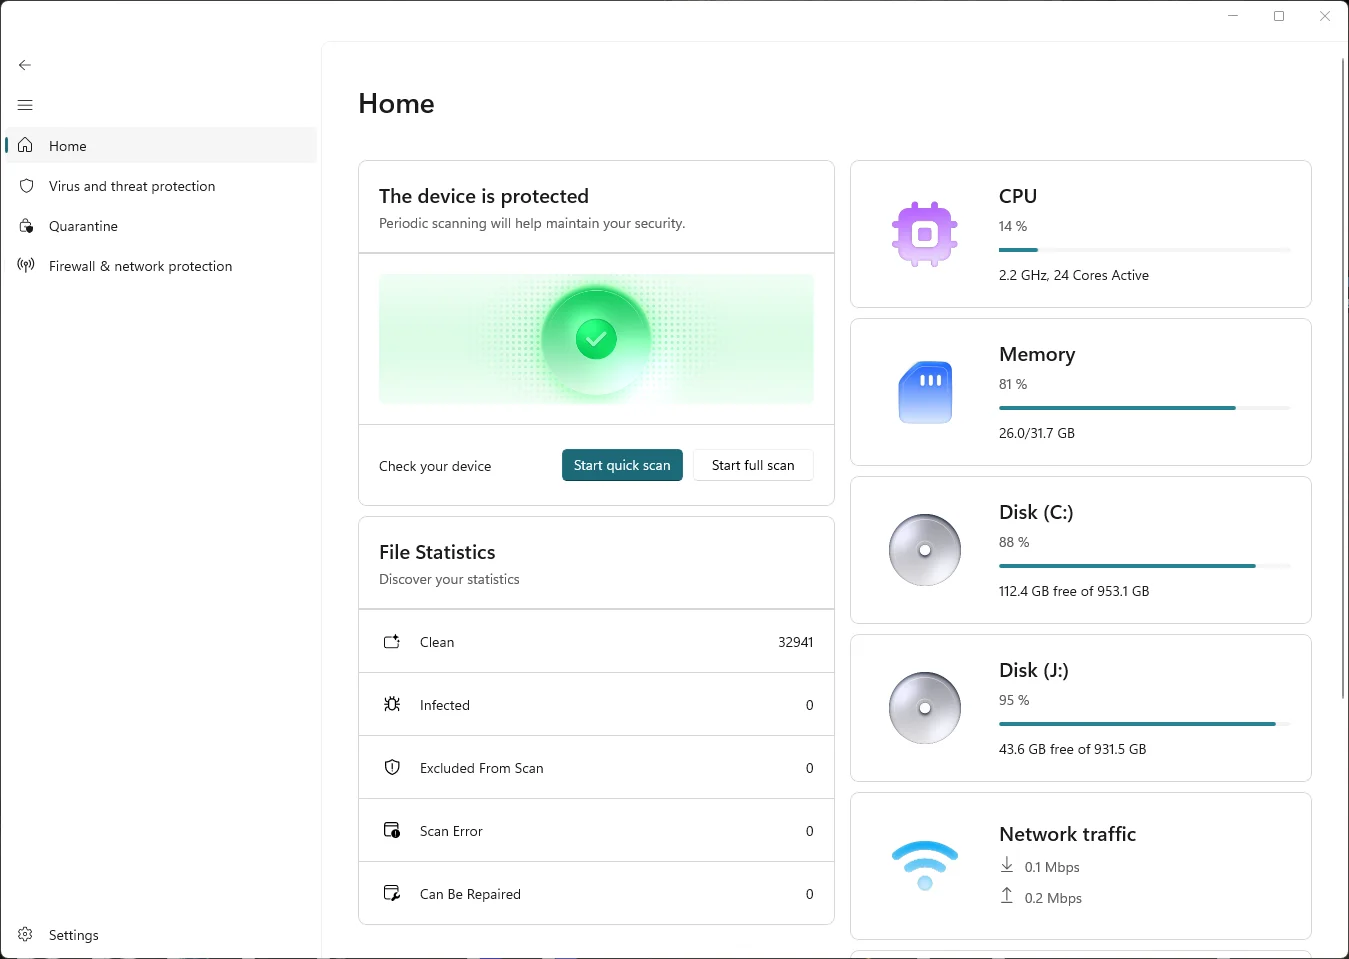Viewport: 1349px width, 959px height.
Task: Click the Scan Error icon
Action: (392, 830)
